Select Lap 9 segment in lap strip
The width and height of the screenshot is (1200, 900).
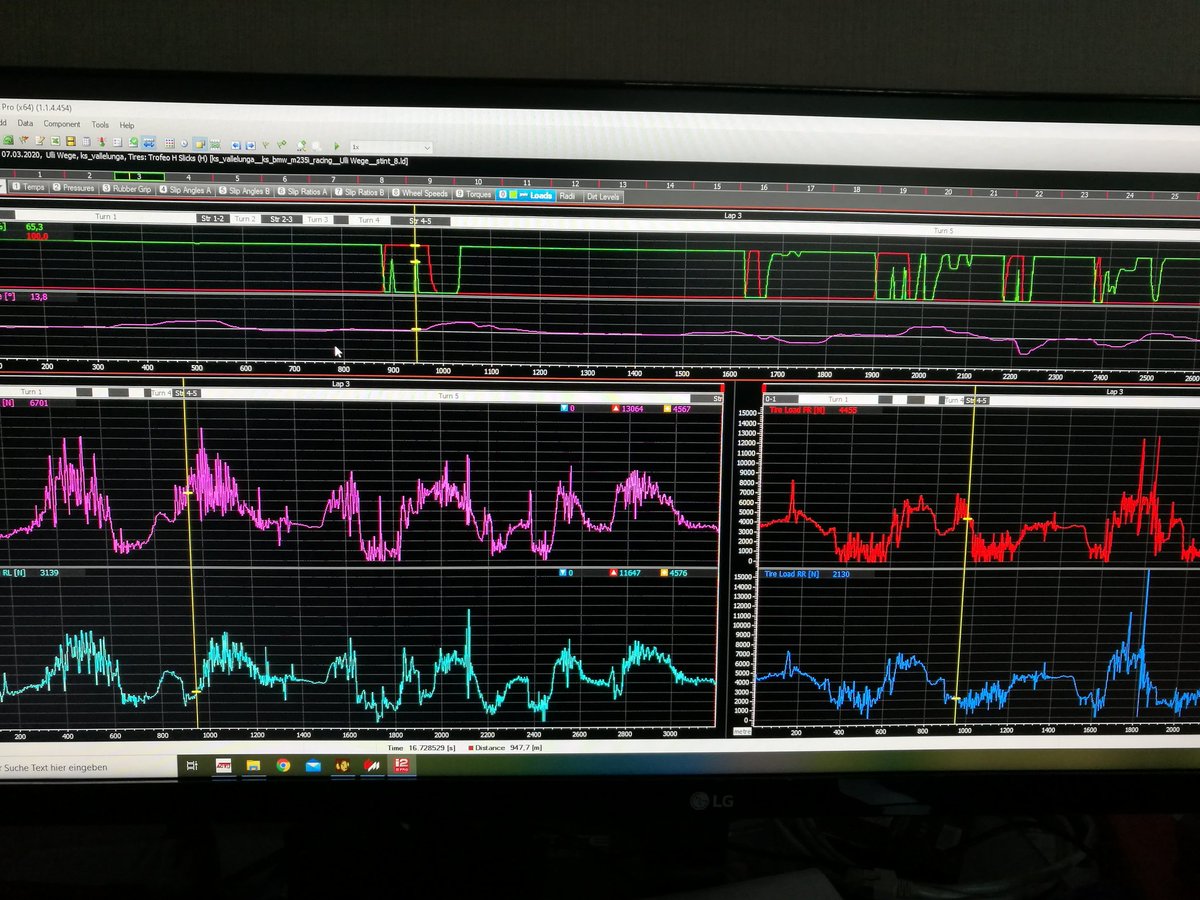point(429,181)
